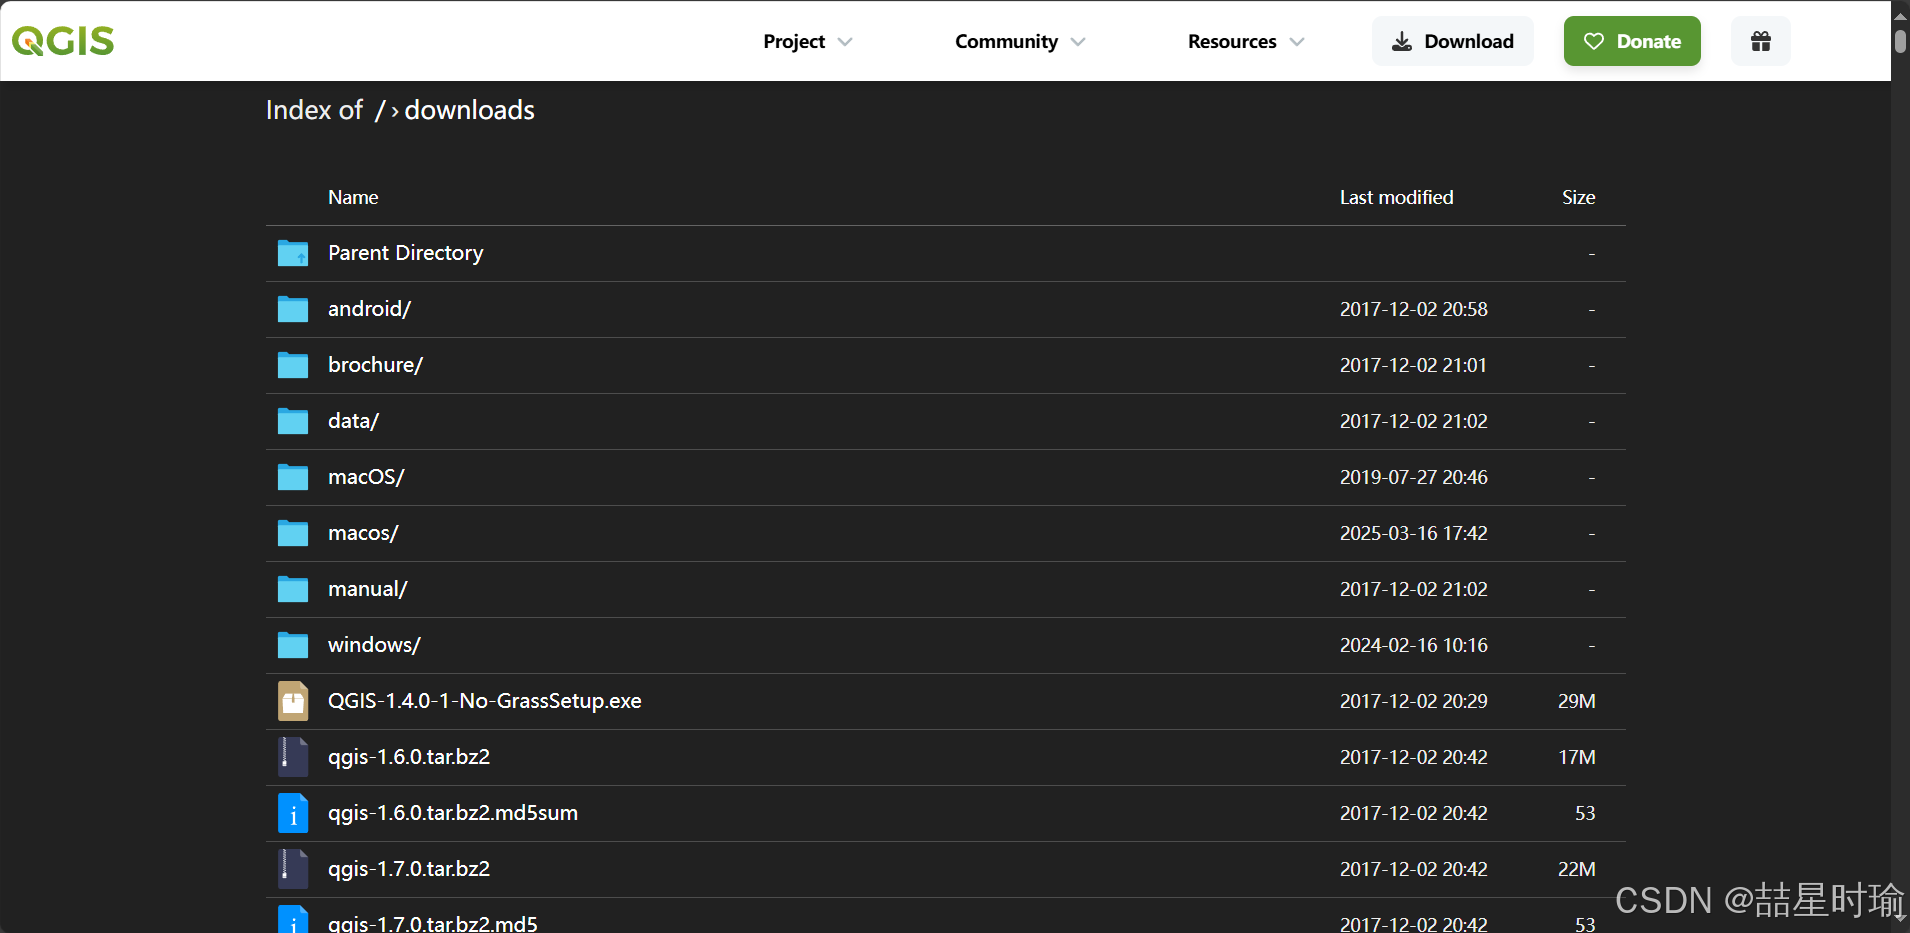Expand the Project menu chevron

pos(845,42)
